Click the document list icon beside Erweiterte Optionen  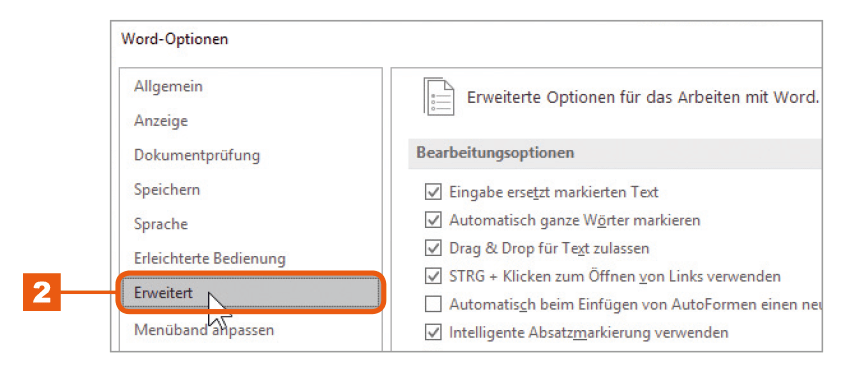point(439,97)
